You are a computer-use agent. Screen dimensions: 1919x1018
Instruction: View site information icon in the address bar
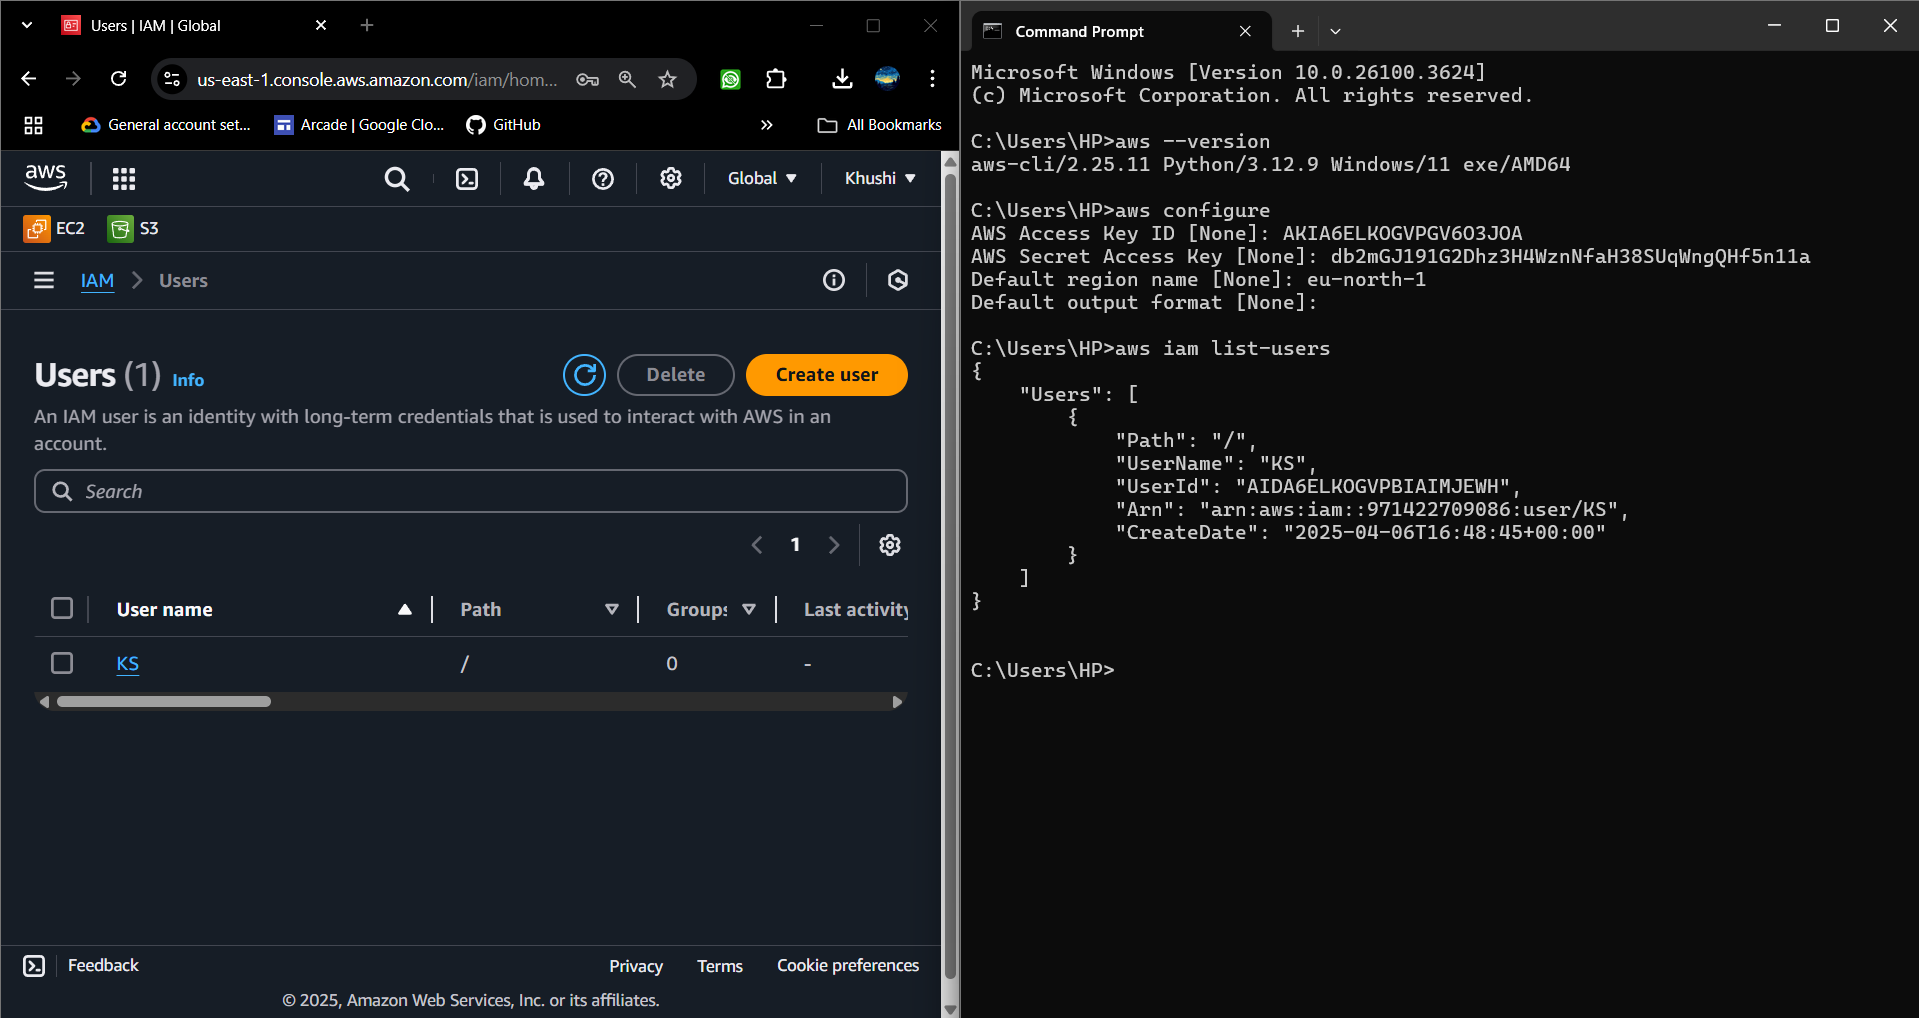click(x=172, y=79)
